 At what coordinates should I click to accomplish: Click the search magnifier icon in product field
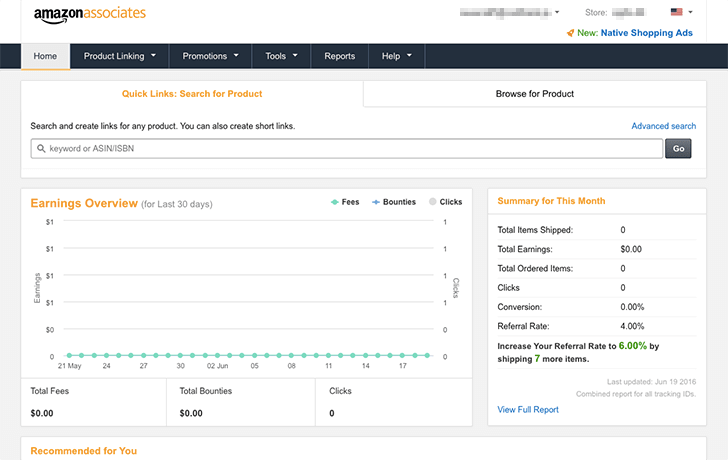41,149
